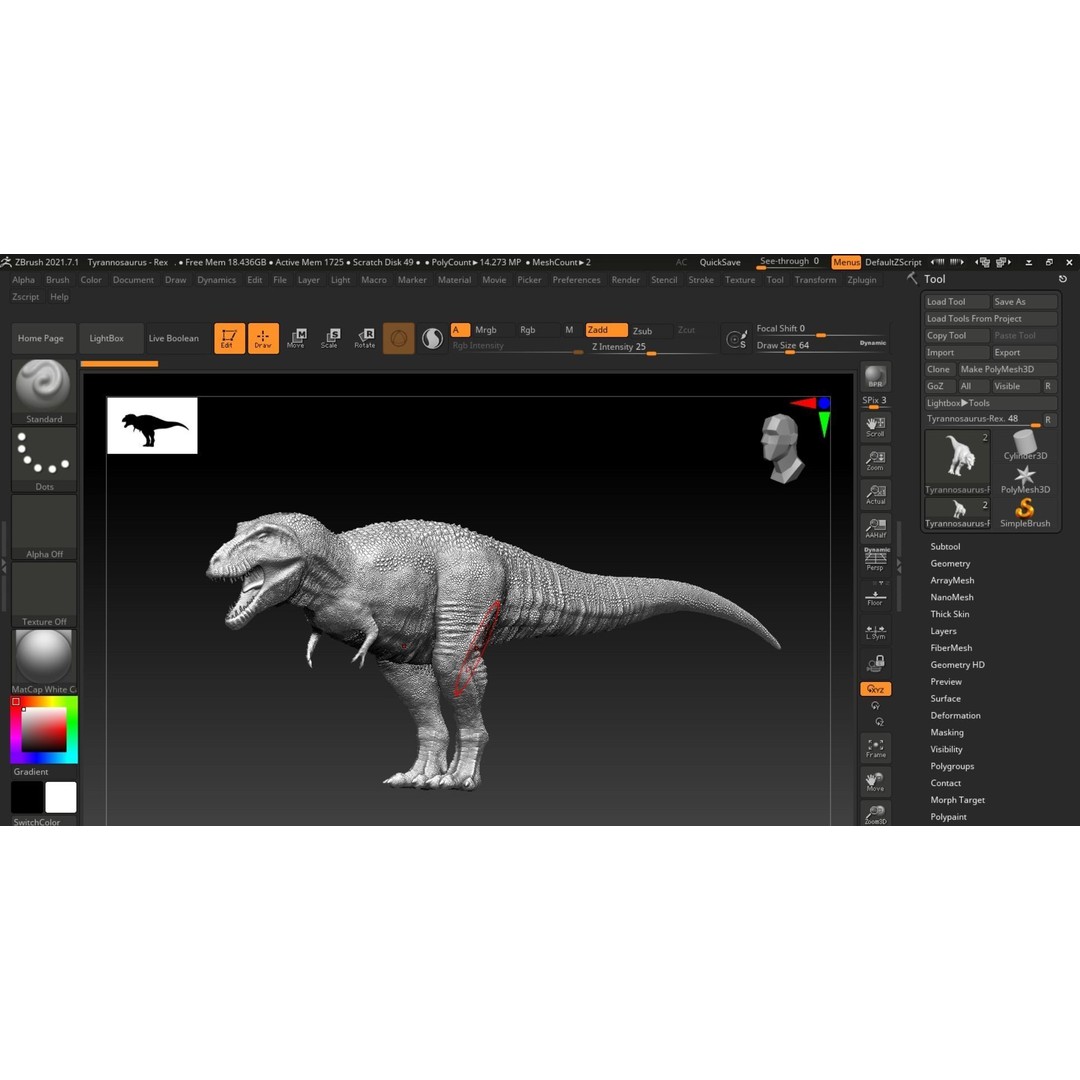Expand the Deformation sub-palette
The height and width of the screenshot is (1080, 1080).
pyautogui.click(x=955, y=715)
